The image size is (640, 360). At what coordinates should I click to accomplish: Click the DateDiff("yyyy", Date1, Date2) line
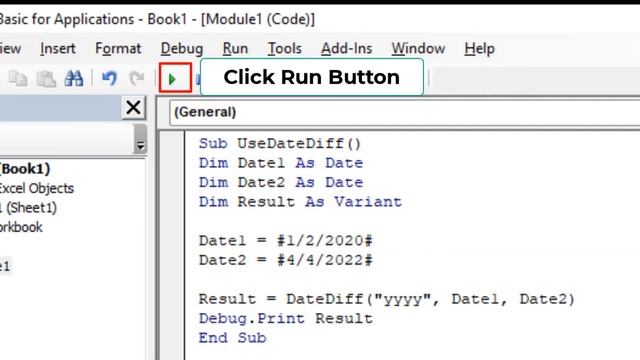387,299
